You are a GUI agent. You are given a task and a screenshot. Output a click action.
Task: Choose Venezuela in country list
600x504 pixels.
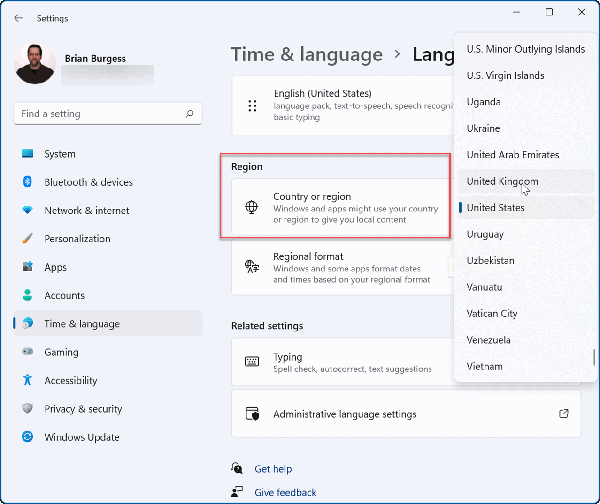(526, 340)
